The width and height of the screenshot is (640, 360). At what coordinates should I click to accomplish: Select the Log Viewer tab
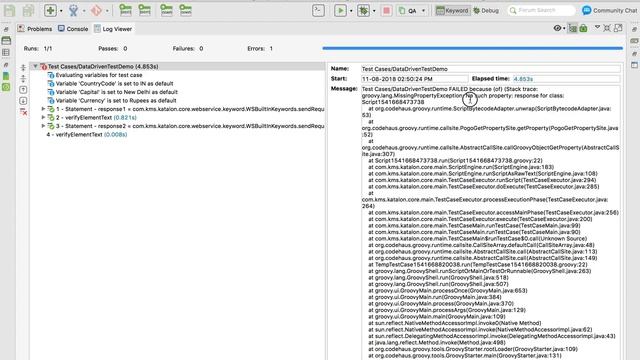113,29
